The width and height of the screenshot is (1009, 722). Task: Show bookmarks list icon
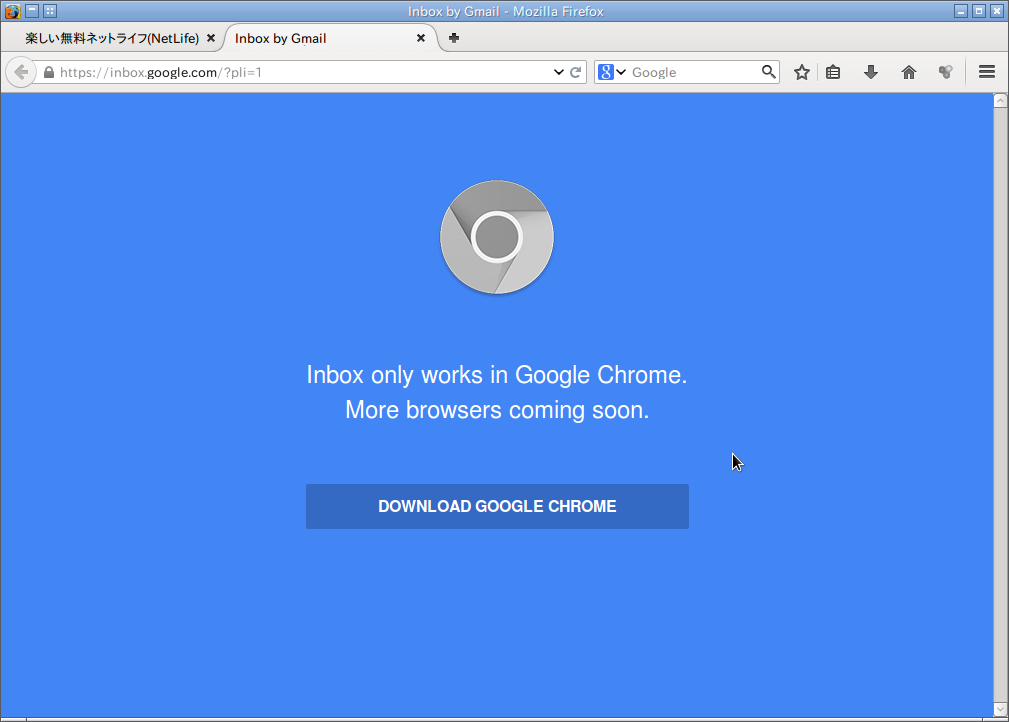[x=833, y=72]
